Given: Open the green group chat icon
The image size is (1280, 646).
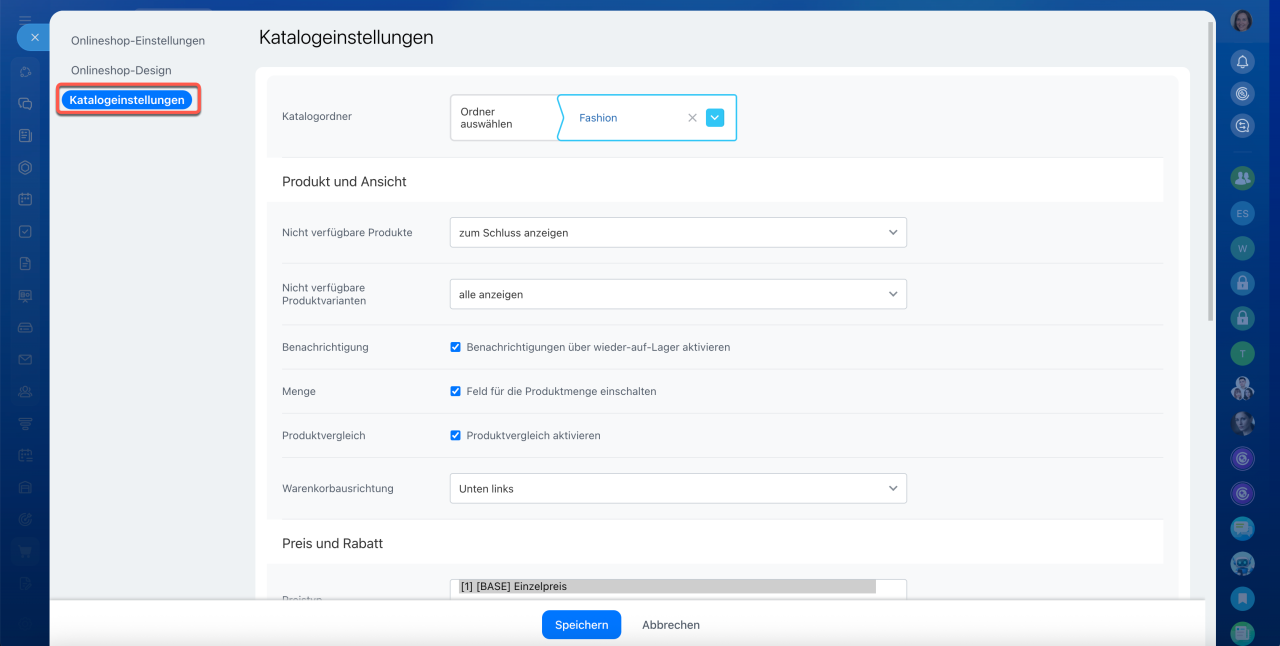Looking at the screenshot, I should pos(1242,178).
